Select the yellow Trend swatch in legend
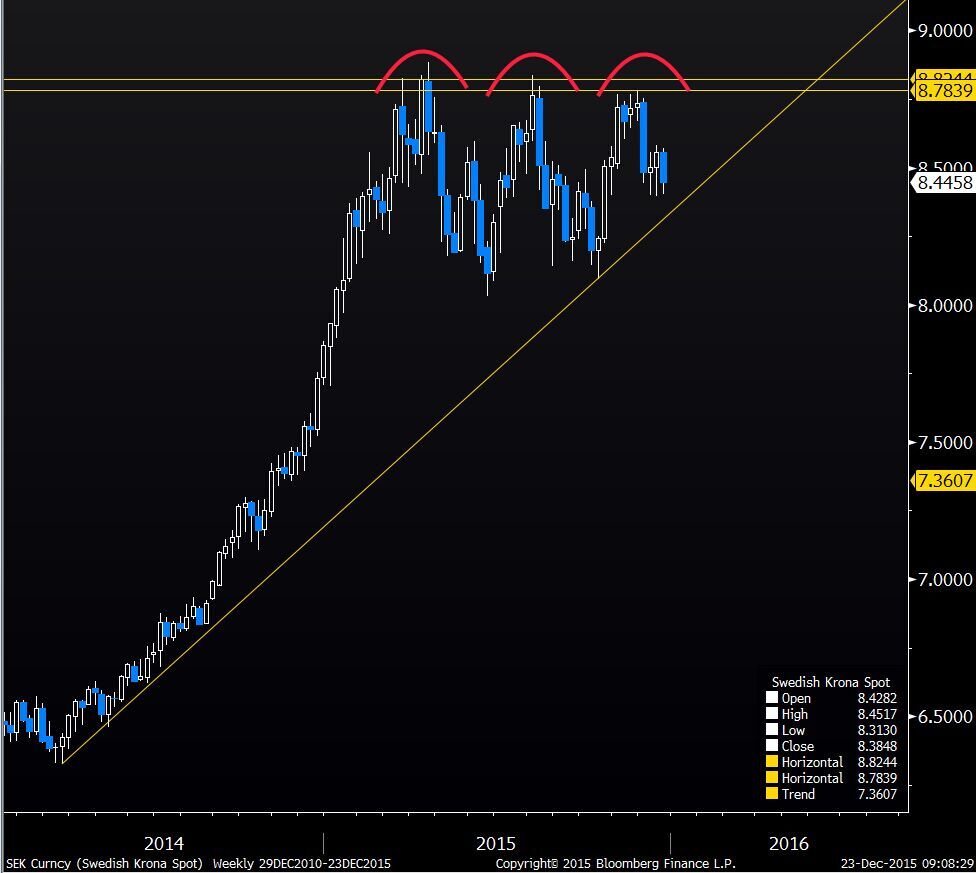 [770, 794]
